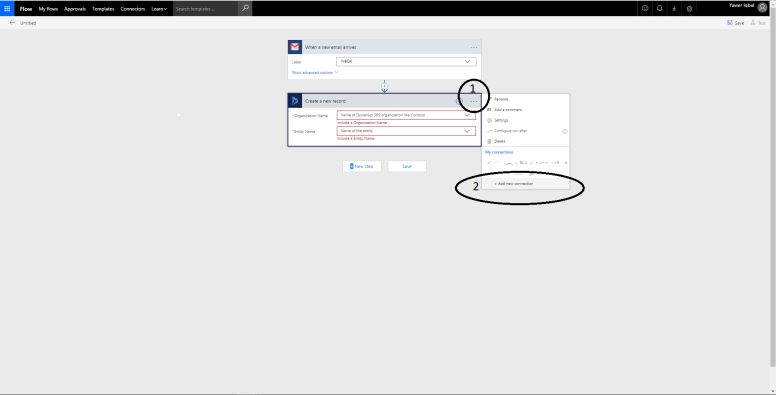
Task: Open ellipsis menu of email trigger
Action: pyautogui.click(x=474, y=48)
